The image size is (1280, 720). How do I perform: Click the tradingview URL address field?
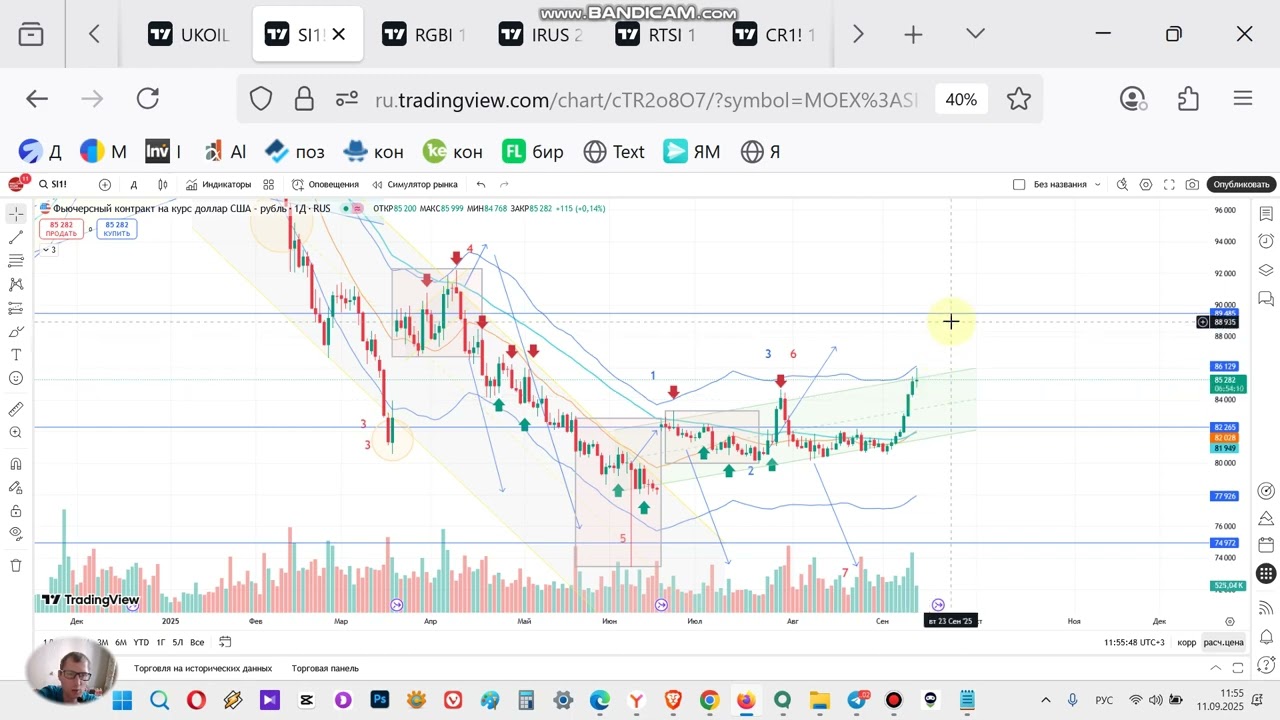click(645, 100)
